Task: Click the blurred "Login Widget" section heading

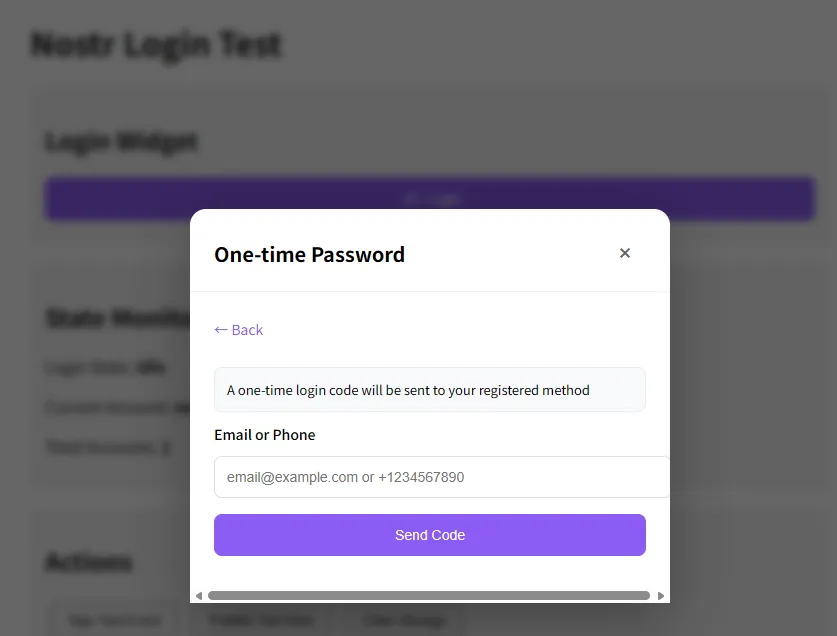Action: tap(121, 142)
